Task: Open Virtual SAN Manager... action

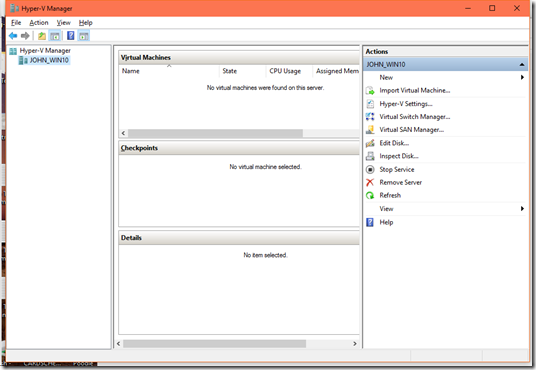Action: 412,130
